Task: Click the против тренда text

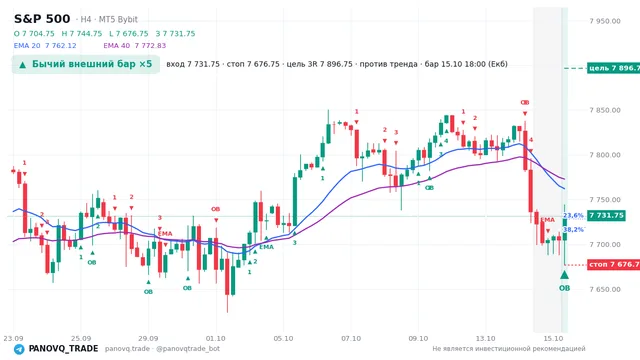Action: tap(389, 64)
